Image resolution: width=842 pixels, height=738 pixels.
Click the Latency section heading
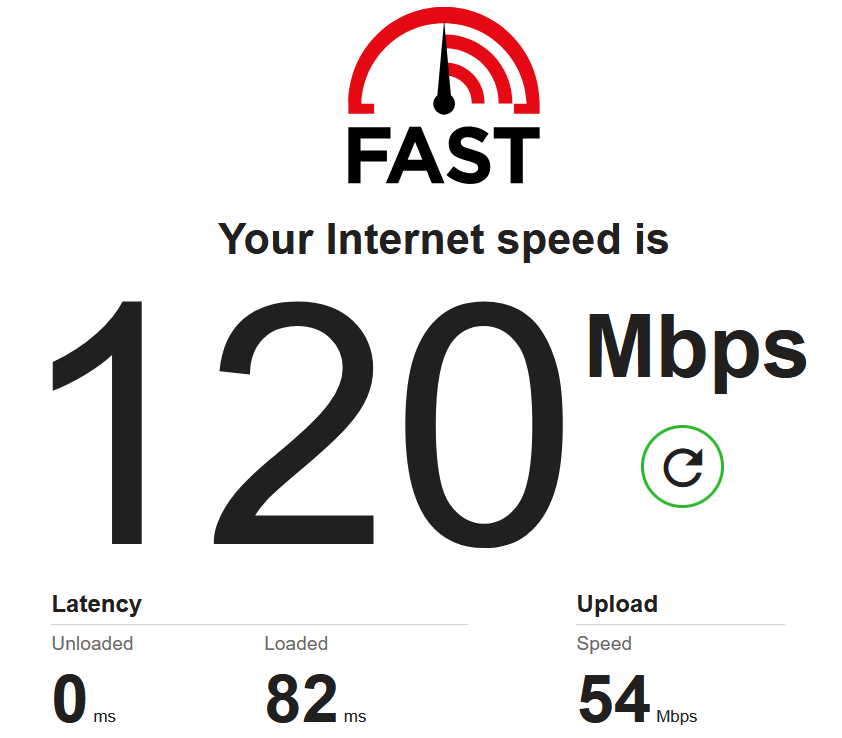pos(97,604)
